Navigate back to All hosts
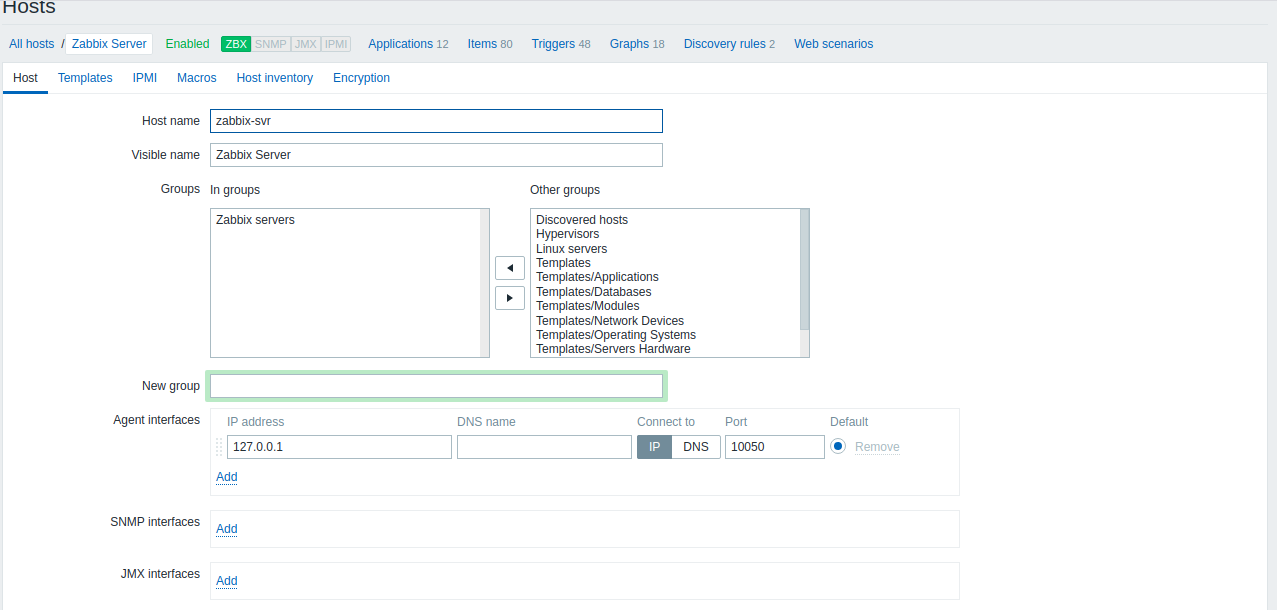This screenshot has height=610, width=1277. point(31,44)
